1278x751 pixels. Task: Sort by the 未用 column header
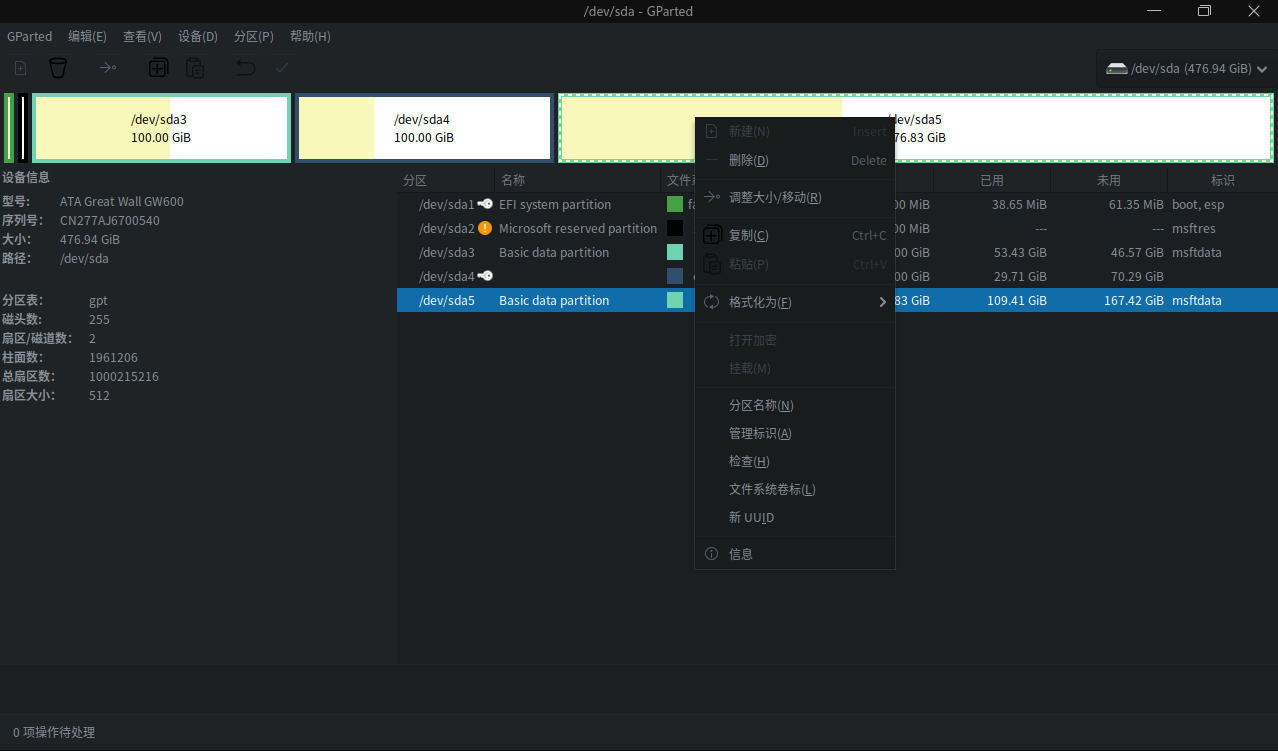click(1109, 180)
